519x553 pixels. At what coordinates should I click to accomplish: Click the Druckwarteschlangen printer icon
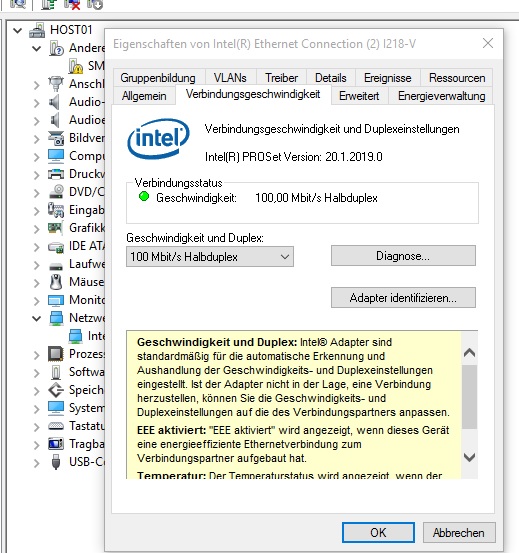click(56, 174)
